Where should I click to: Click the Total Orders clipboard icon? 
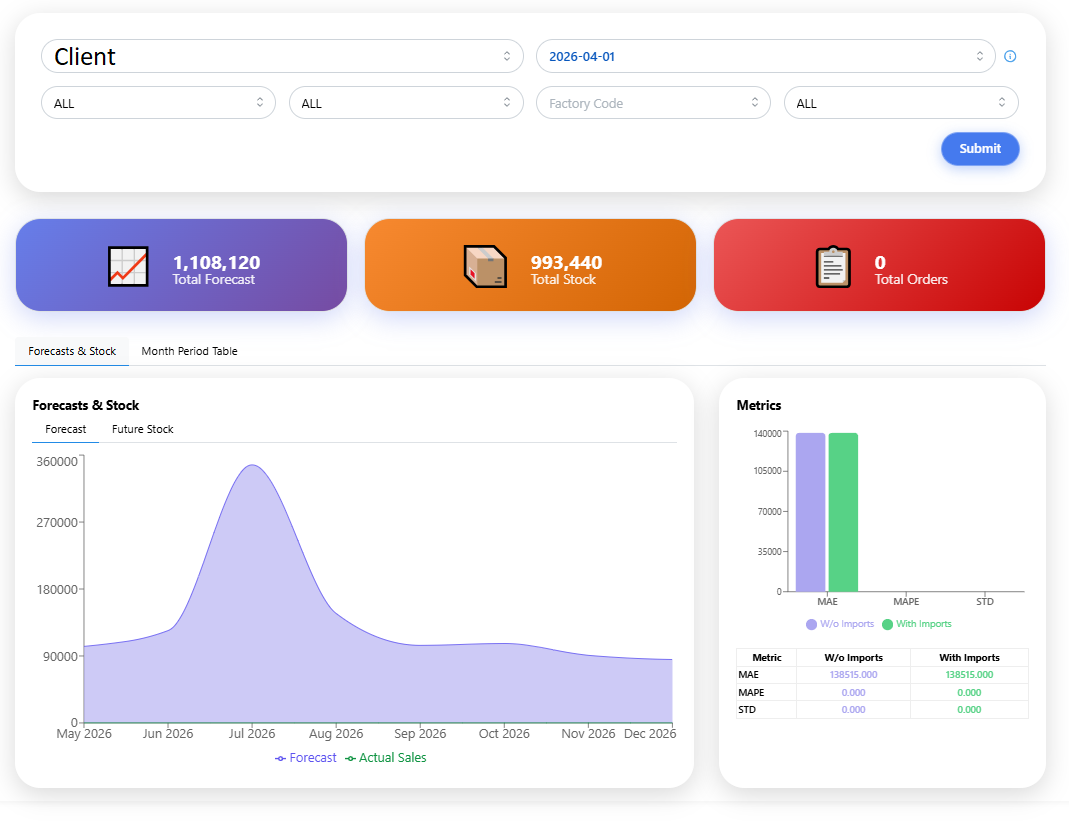pos(833,266)
